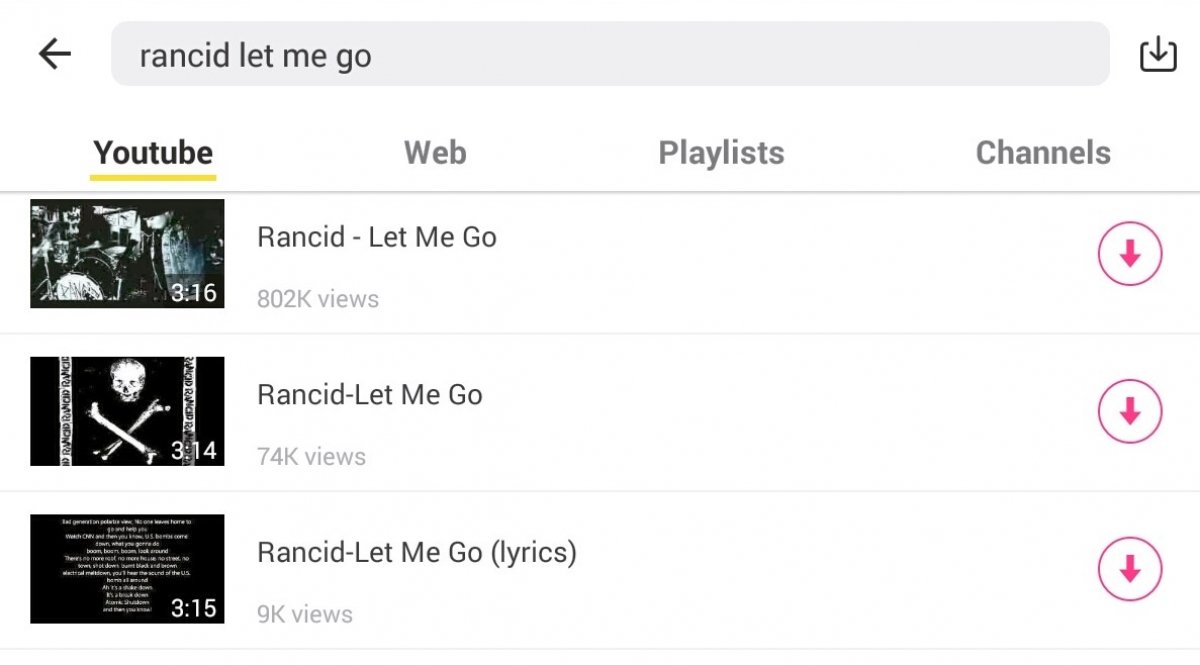Open the Playlists tab
1200x665 pixels.
pyautogui.click(x=721, y=153)
